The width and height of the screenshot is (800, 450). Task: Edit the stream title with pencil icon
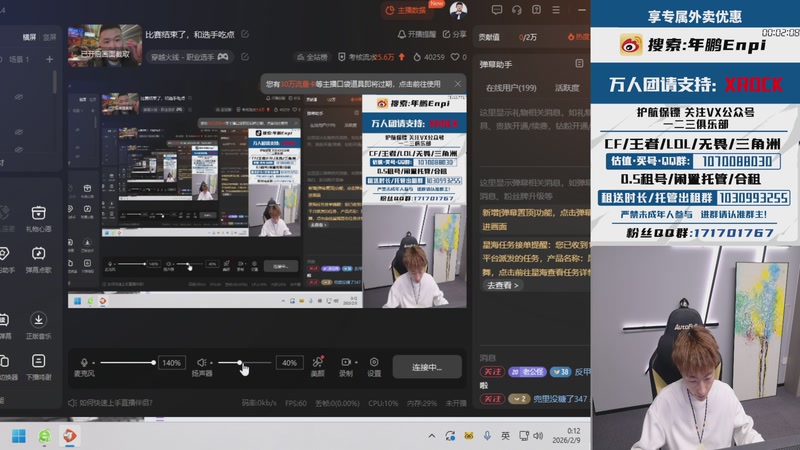[245, 34]
